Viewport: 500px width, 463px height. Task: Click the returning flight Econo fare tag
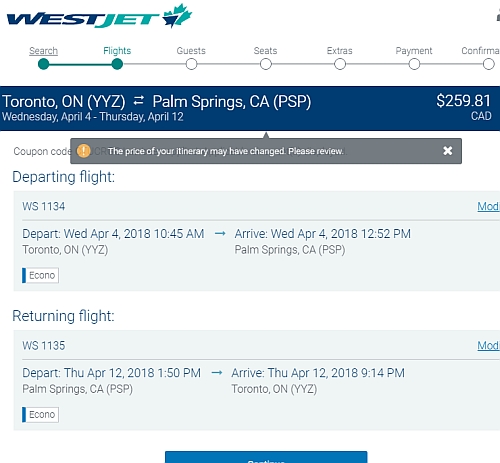[x=41, y=415]
